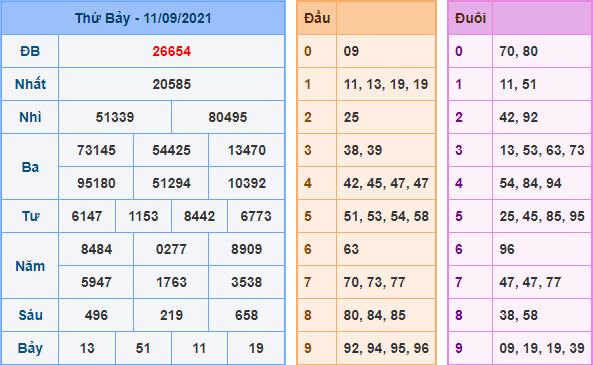This screenshot has width=593, height=365.
Task: Select the Nhất prize label
Action: click(x=30, y=84)
